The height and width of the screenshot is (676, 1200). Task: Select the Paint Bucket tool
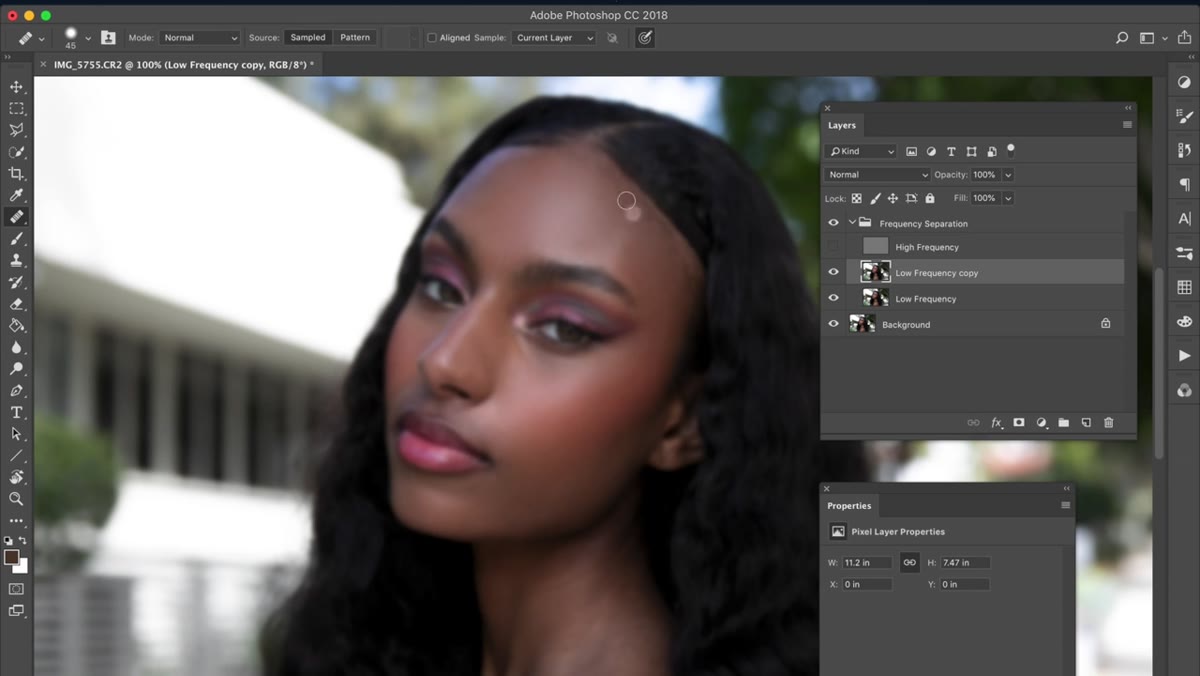(x=16, y=326)
